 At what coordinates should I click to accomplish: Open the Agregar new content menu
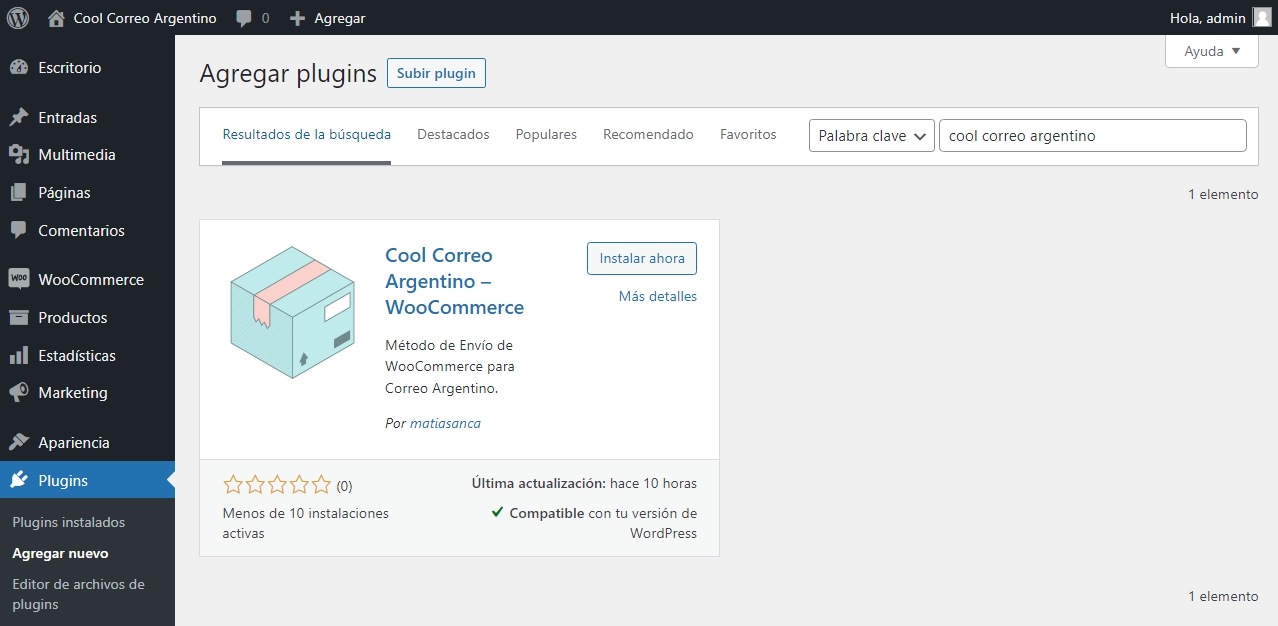(327, 18)
